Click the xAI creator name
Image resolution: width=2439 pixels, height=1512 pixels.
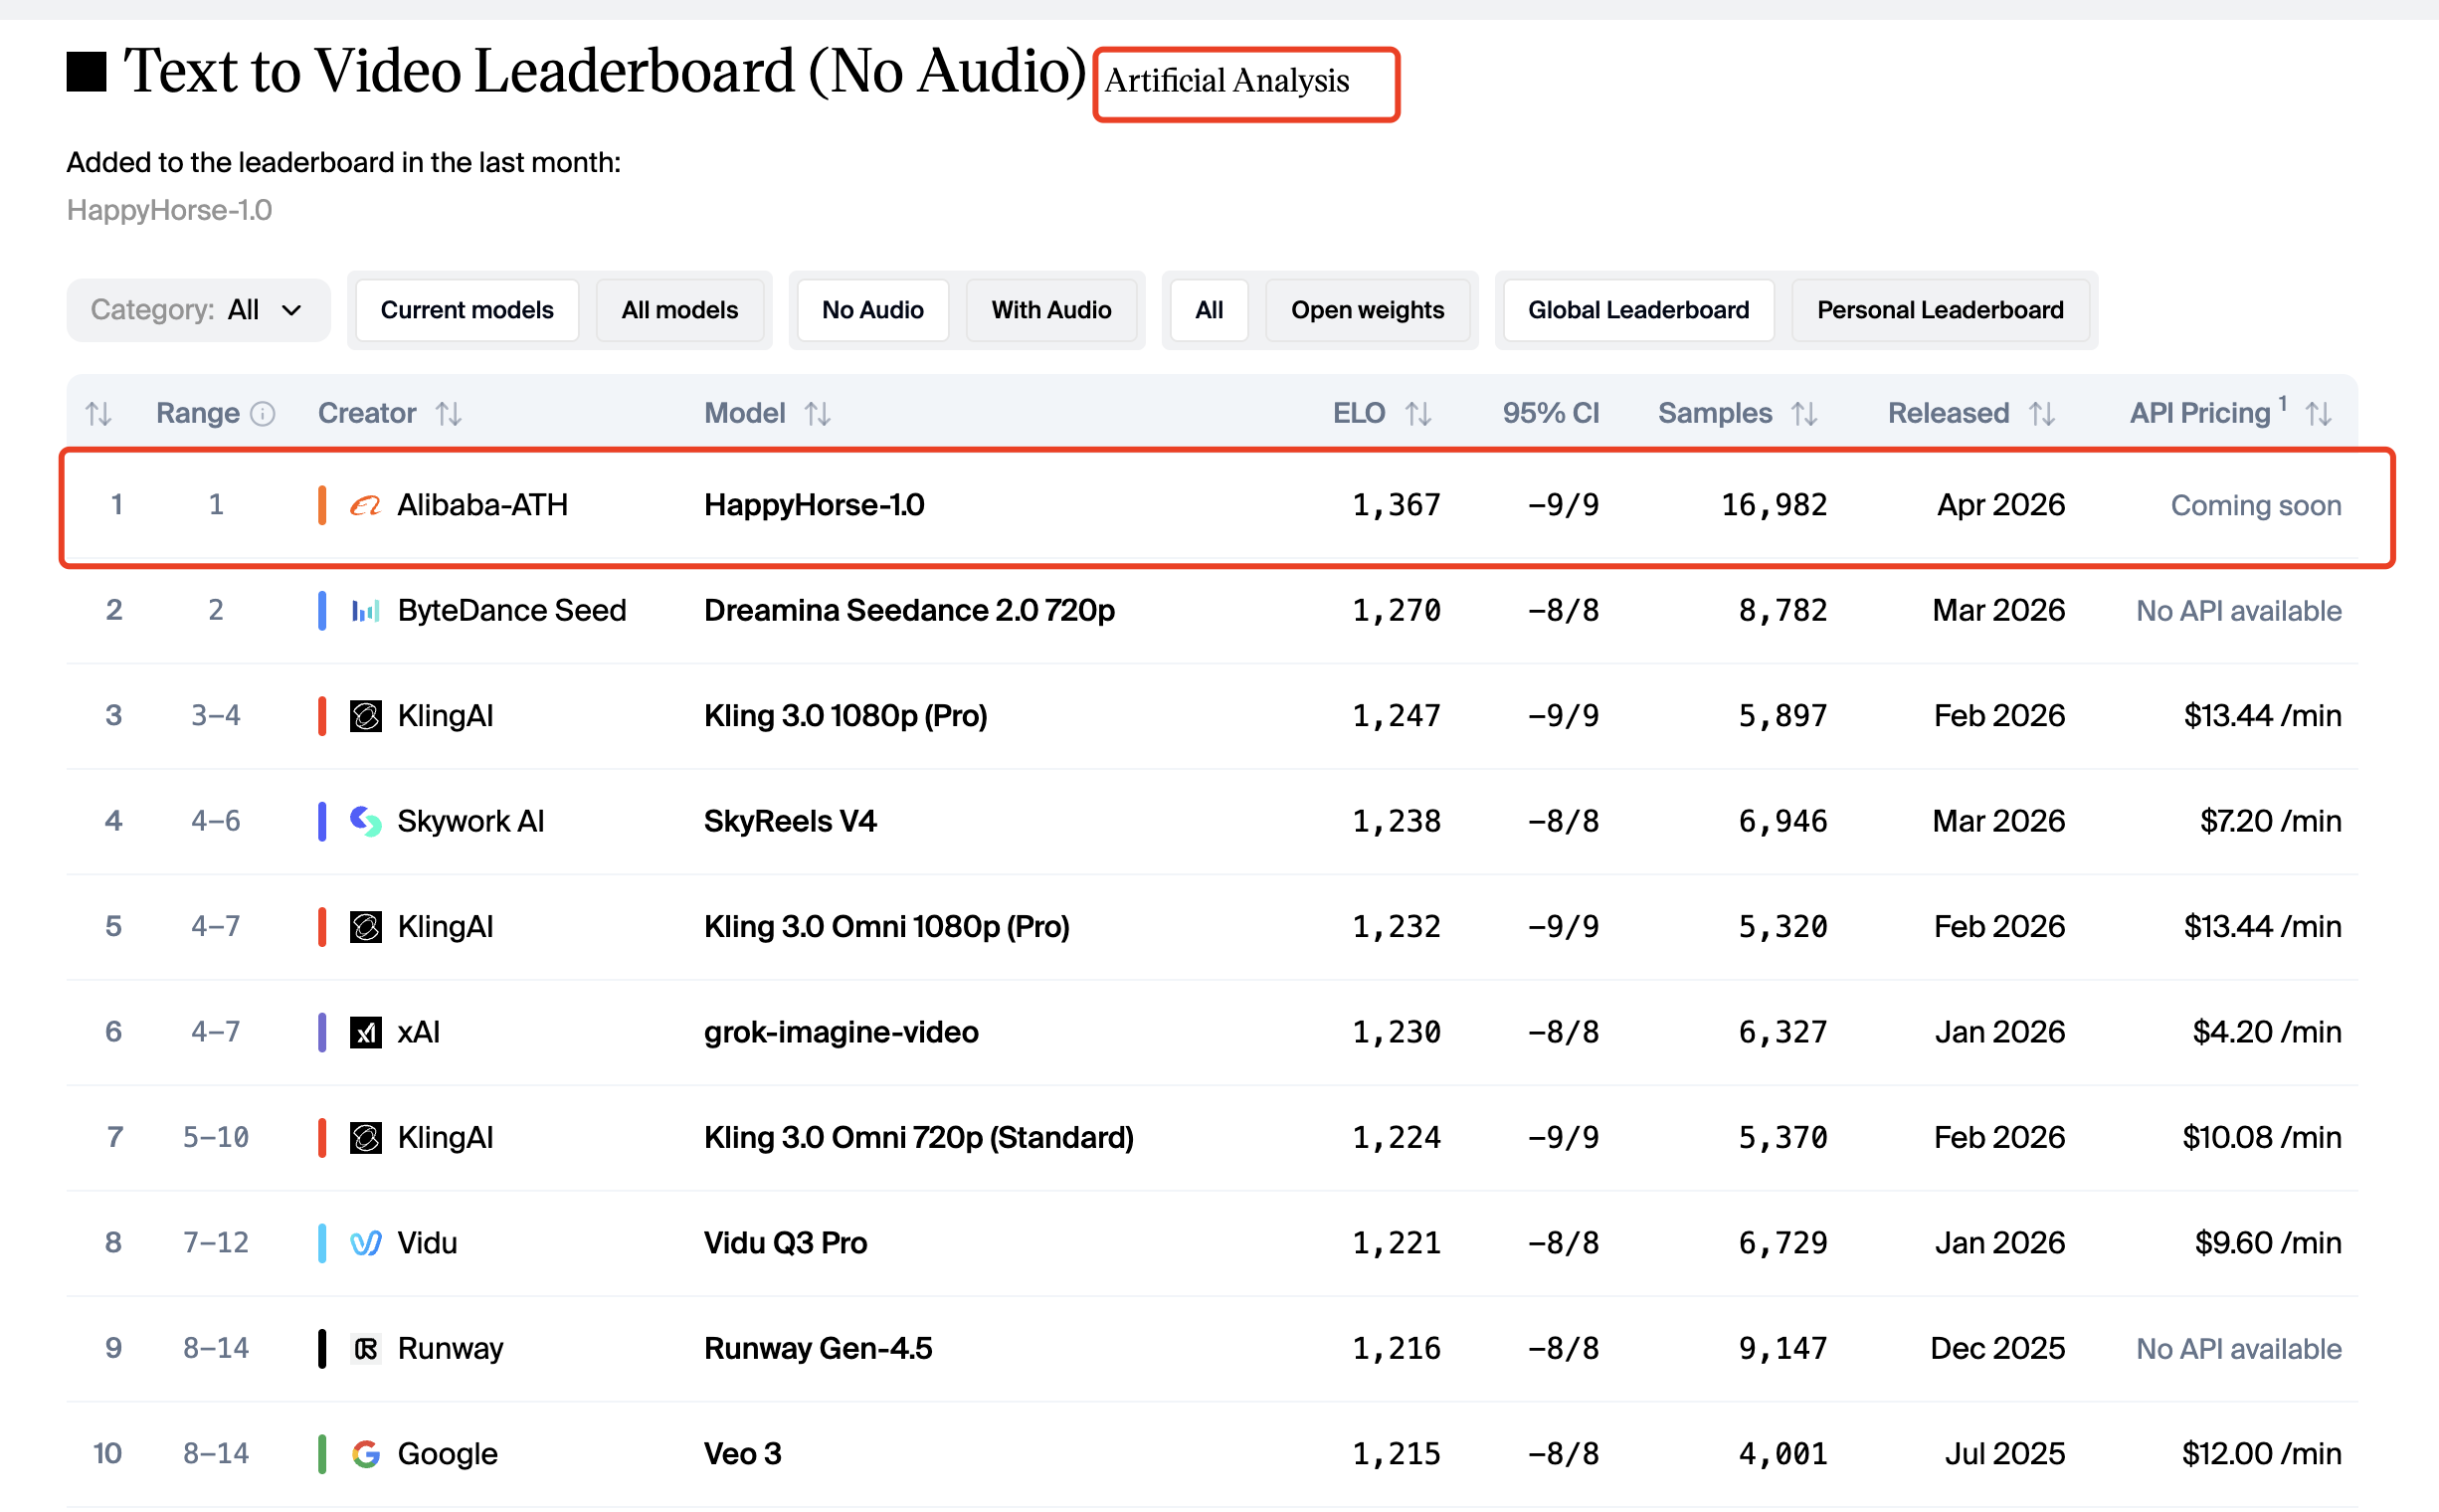pos(419,1032)
